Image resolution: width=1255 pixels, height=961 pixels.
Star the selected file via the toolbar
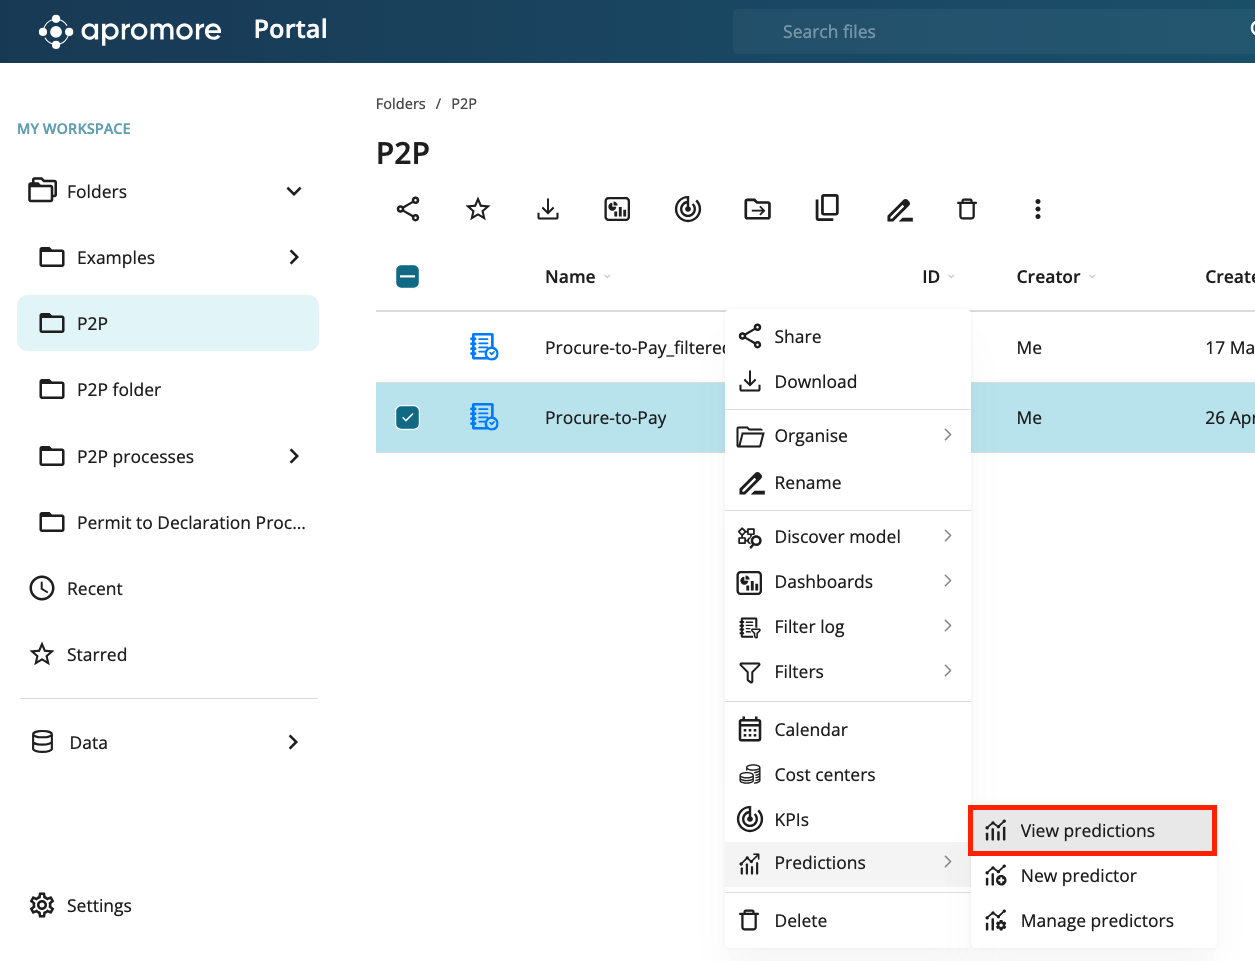click(x=478, y=209)
